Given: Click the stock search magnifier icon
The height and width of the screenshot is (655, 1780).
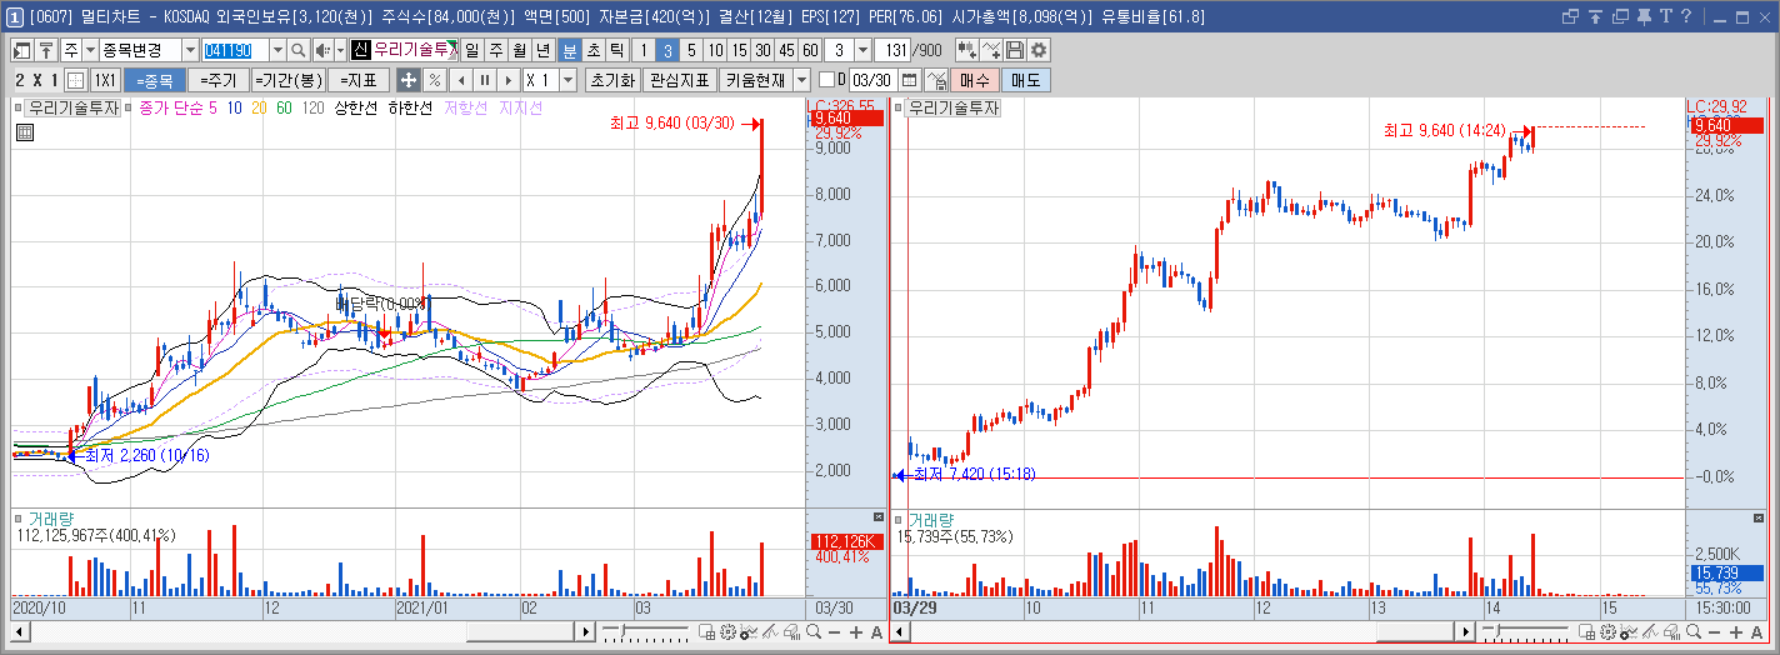Looking at the screenshot, I should tap(298, 50).
